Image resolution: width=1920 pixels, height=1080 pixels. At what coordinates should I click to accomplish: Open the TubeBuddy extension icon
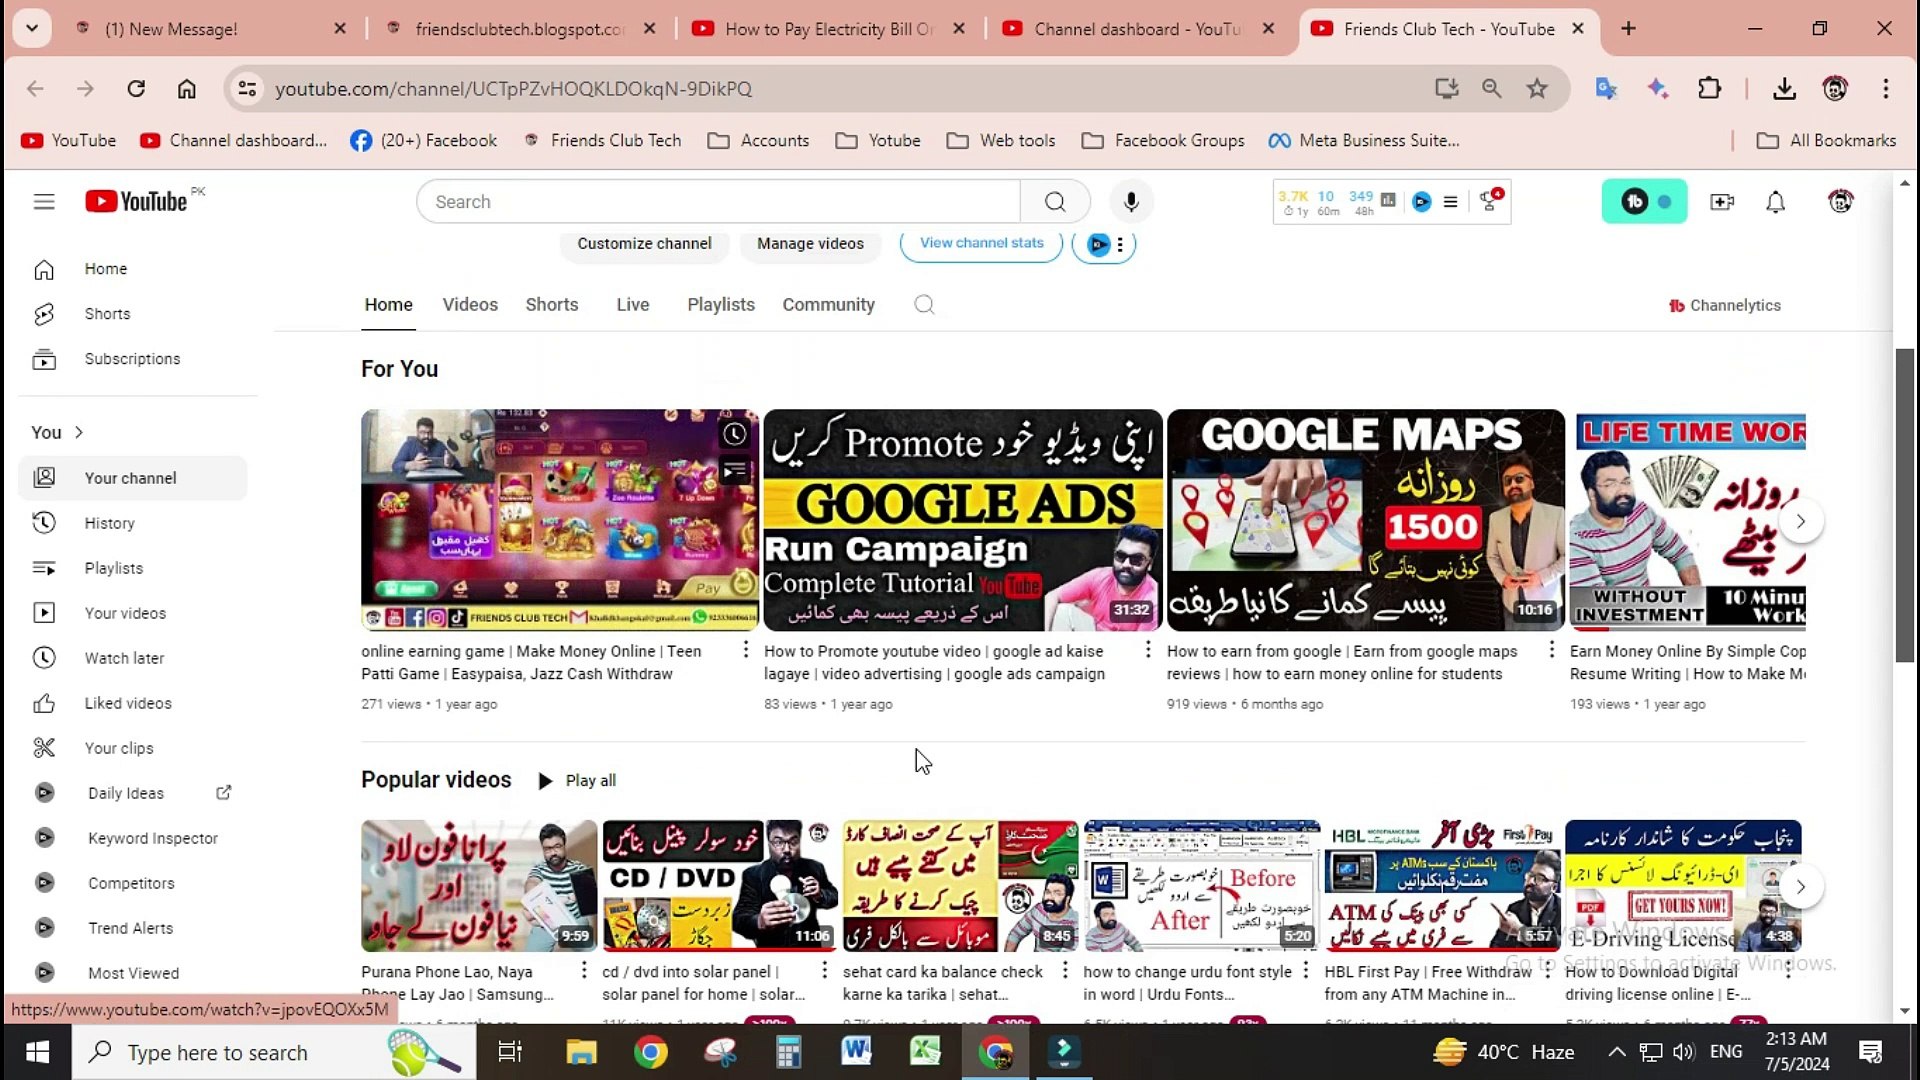pyautogui.click(x=1644, y=201)
